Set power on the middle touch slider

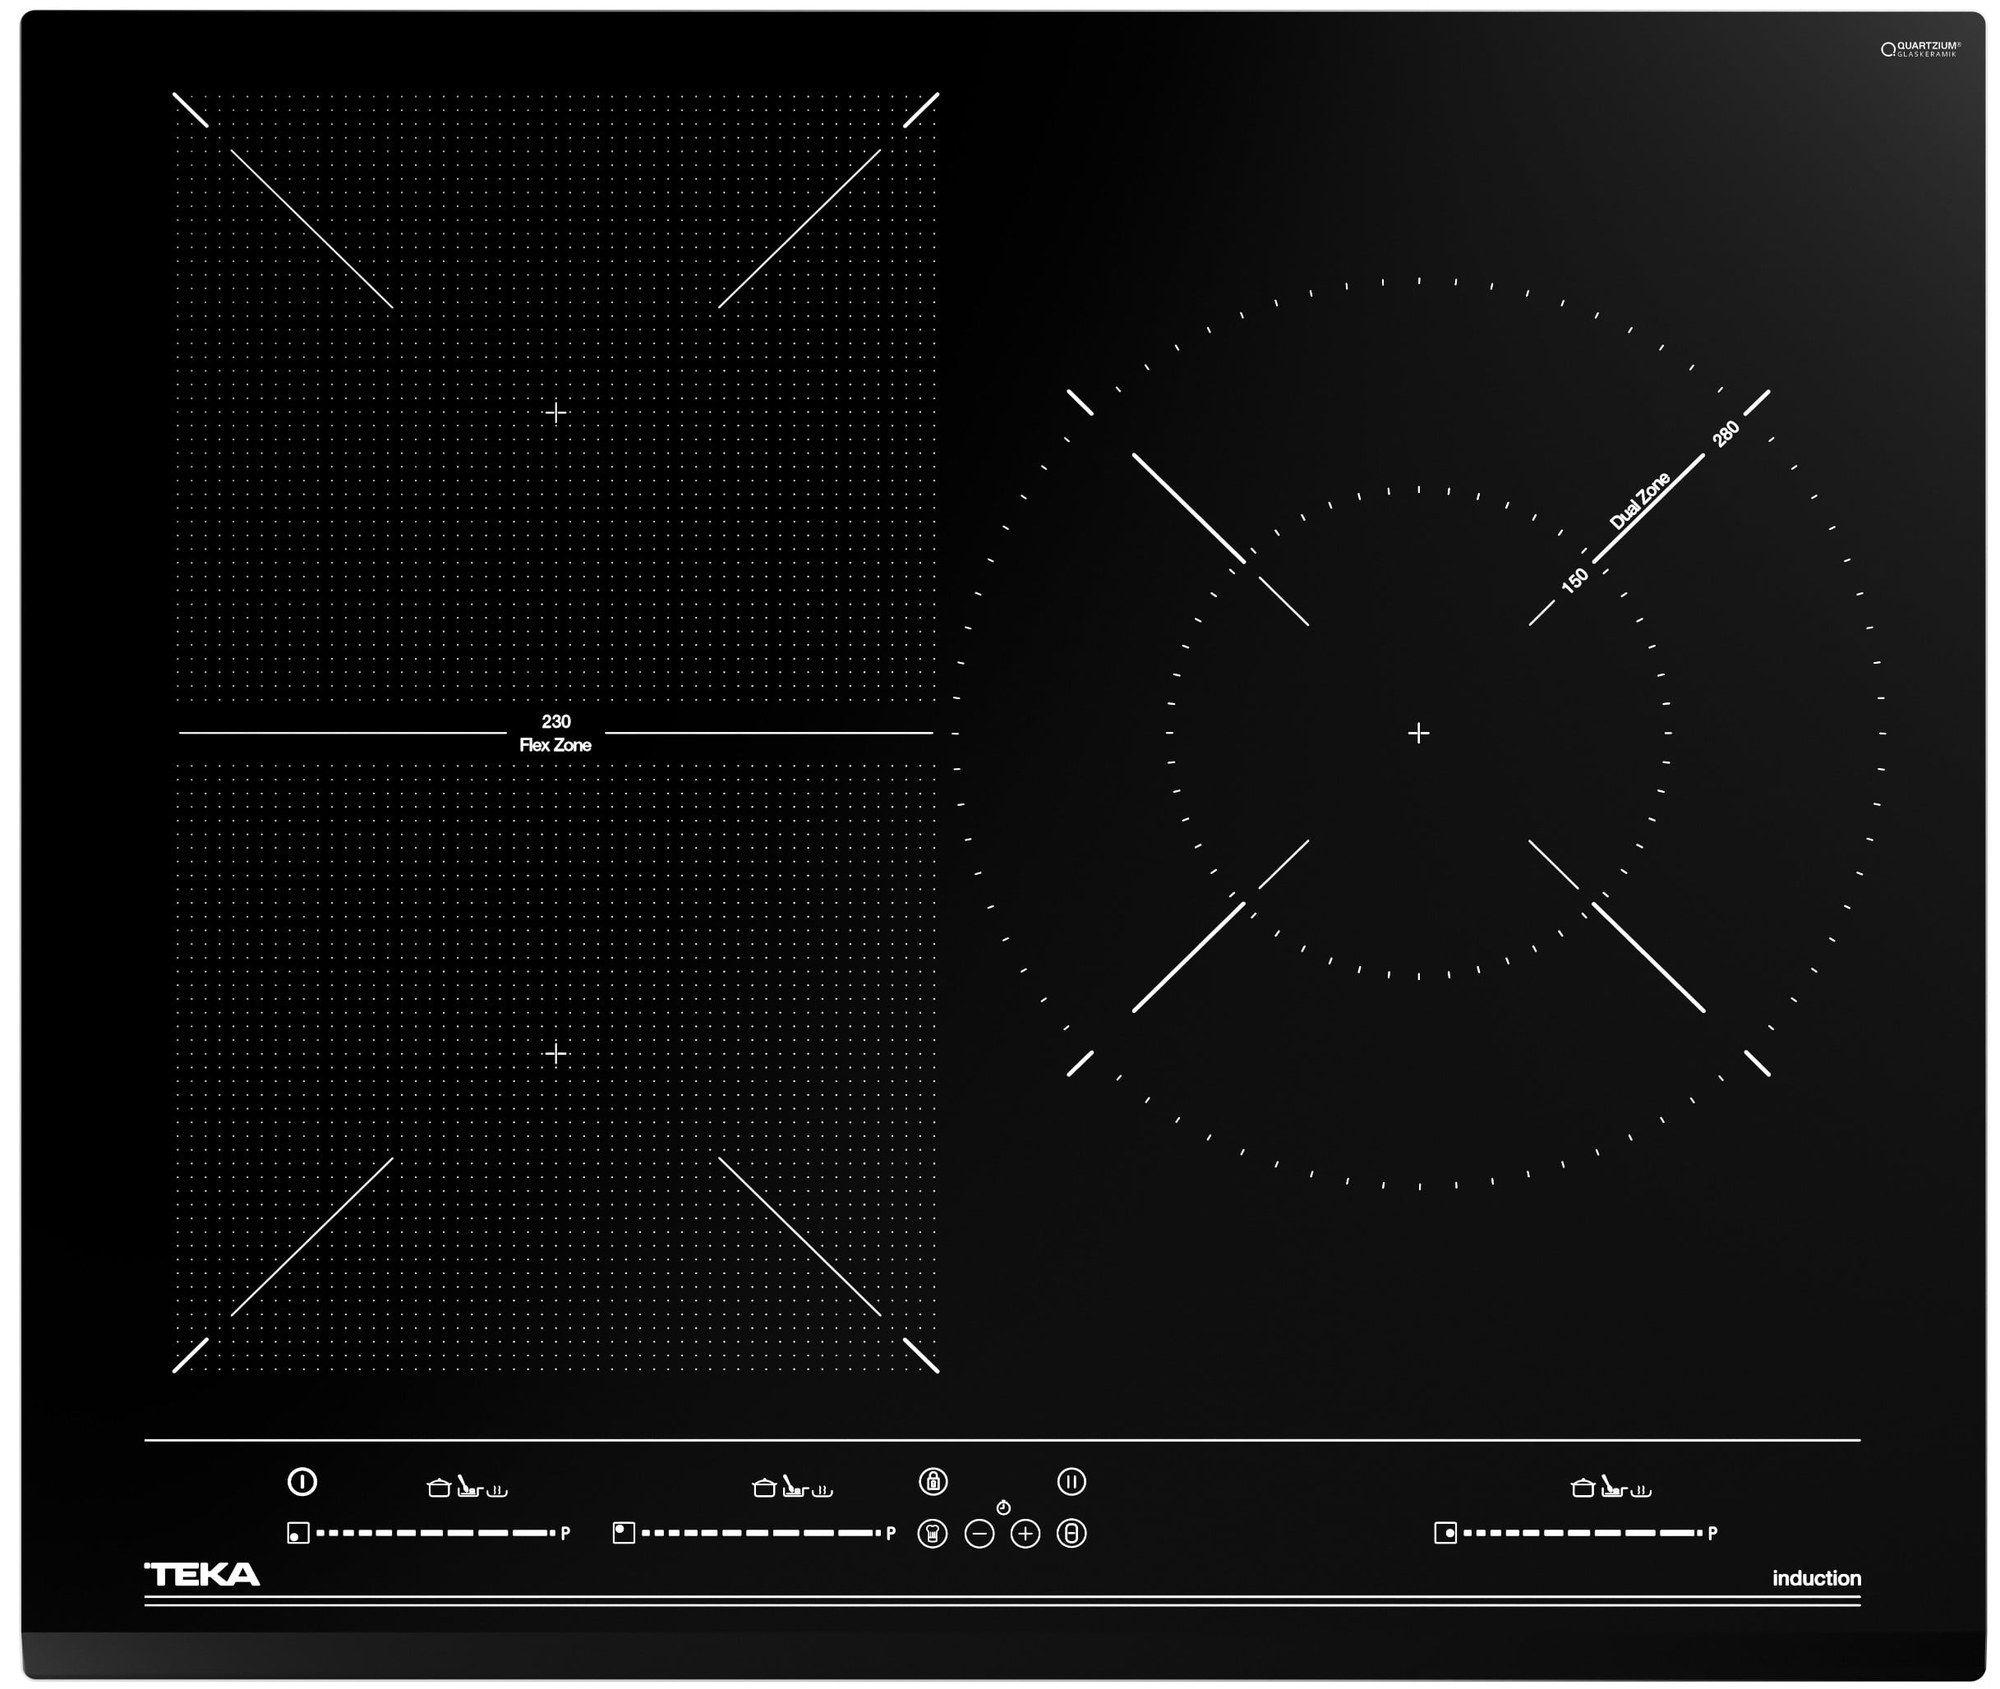761,1533
